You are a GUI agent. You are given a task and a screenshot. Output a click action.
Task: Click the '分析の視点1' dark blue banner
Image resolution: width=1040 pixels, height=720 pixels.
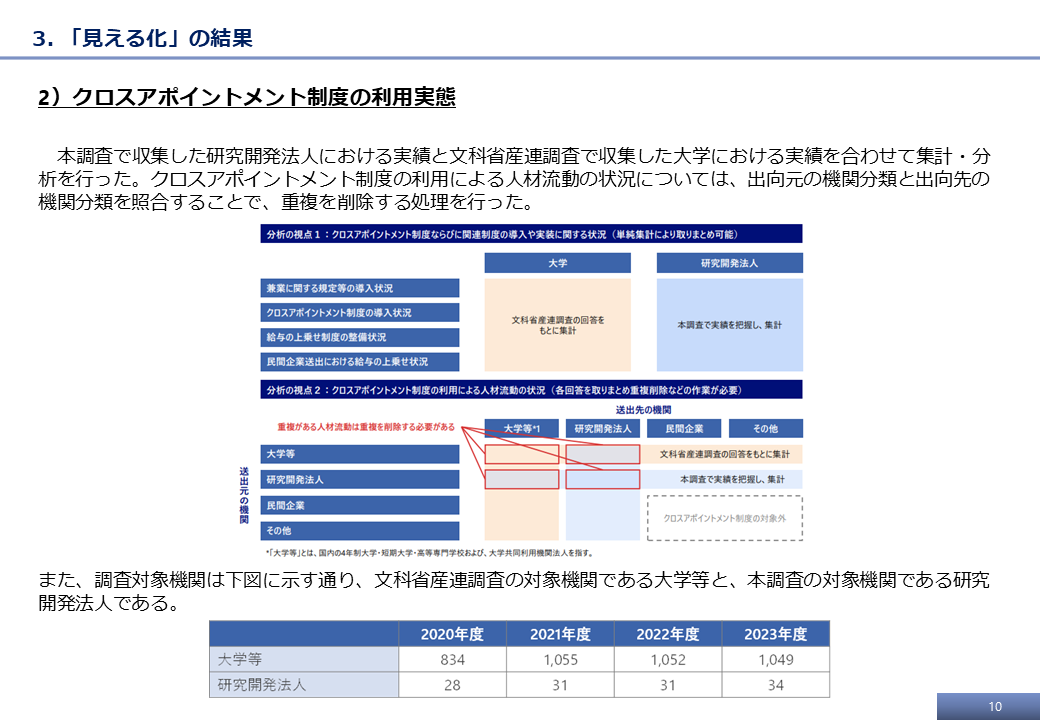pyautogui.click(x=531, y=234)
